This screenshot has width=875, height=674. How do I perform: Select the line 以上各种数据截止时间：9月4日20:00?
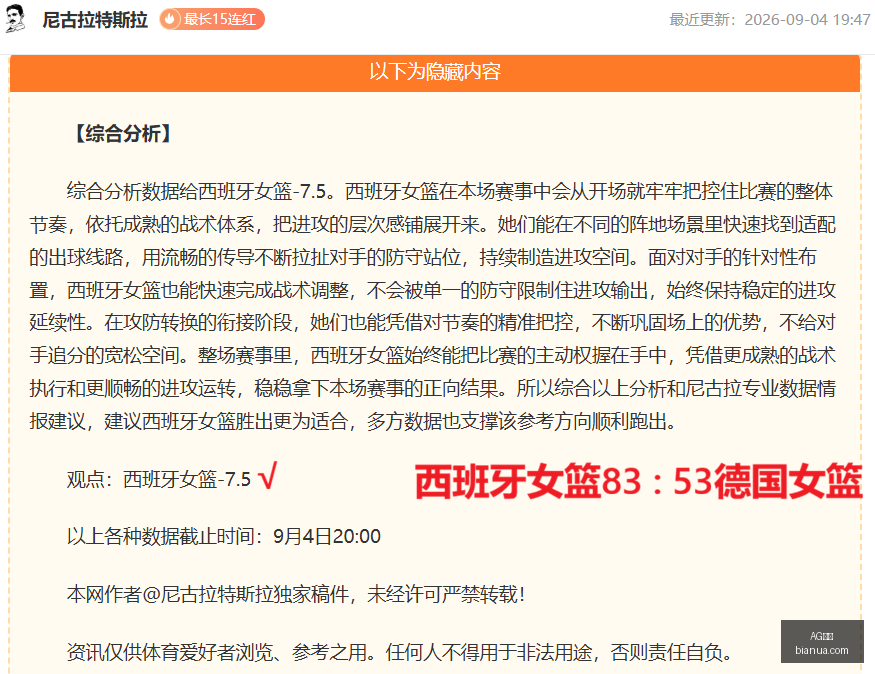click(x=224, y=537)
